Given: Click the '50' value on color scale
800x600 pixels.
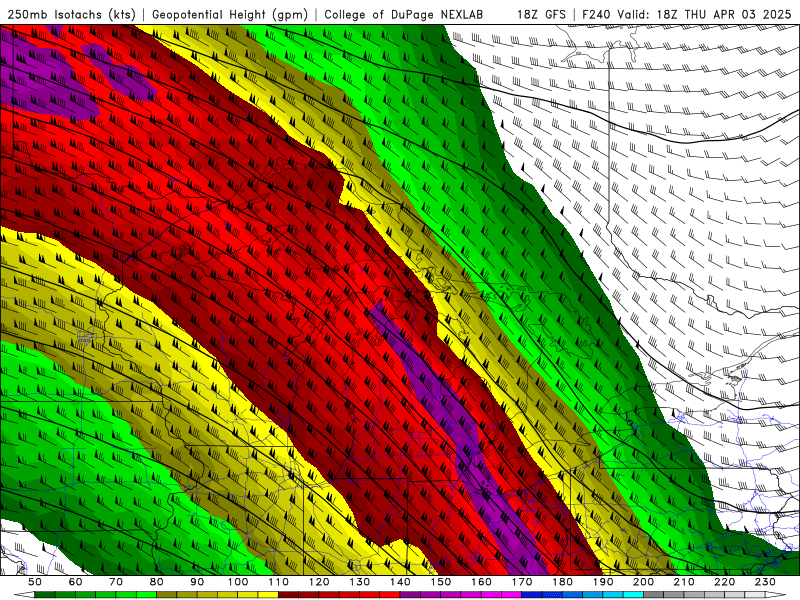Looking at the screenshot, I should click(x=35, y=582).
